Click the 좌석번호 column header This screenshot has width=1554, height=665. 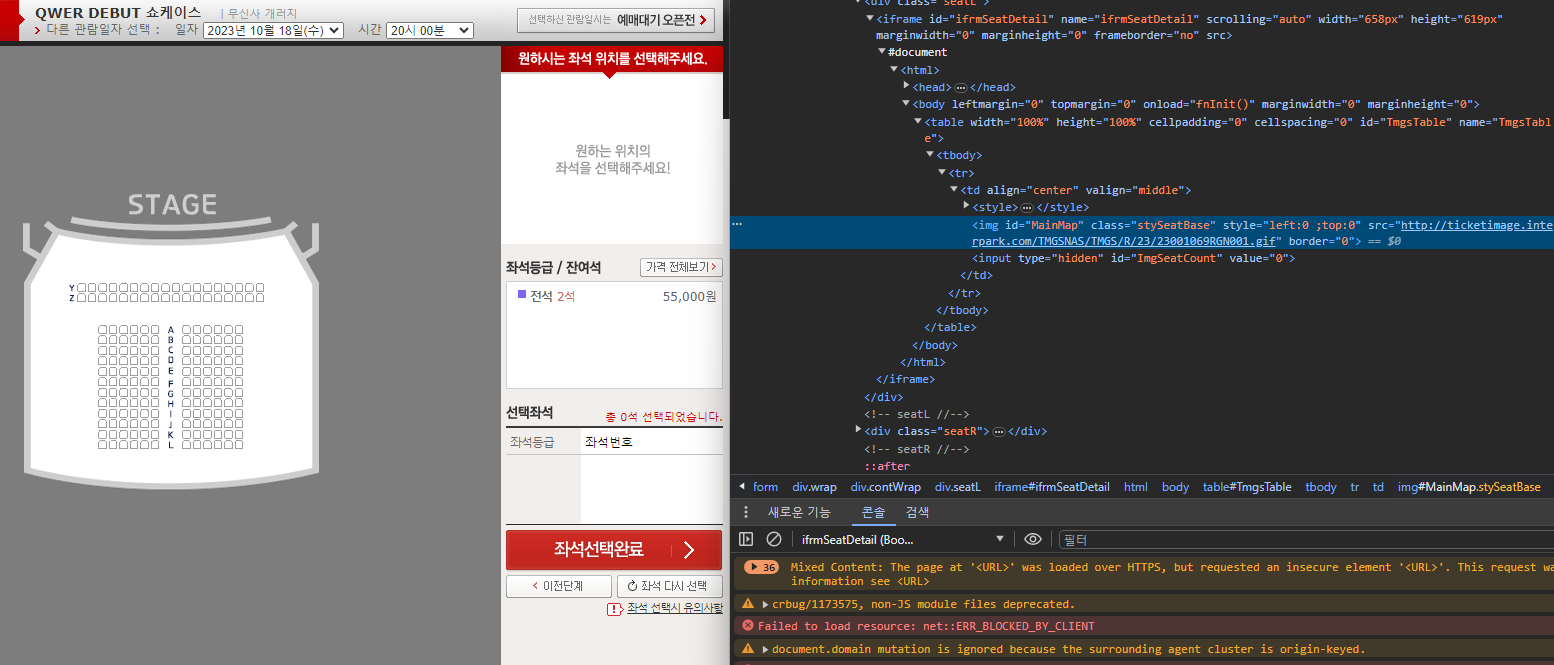tap(609, 442)
